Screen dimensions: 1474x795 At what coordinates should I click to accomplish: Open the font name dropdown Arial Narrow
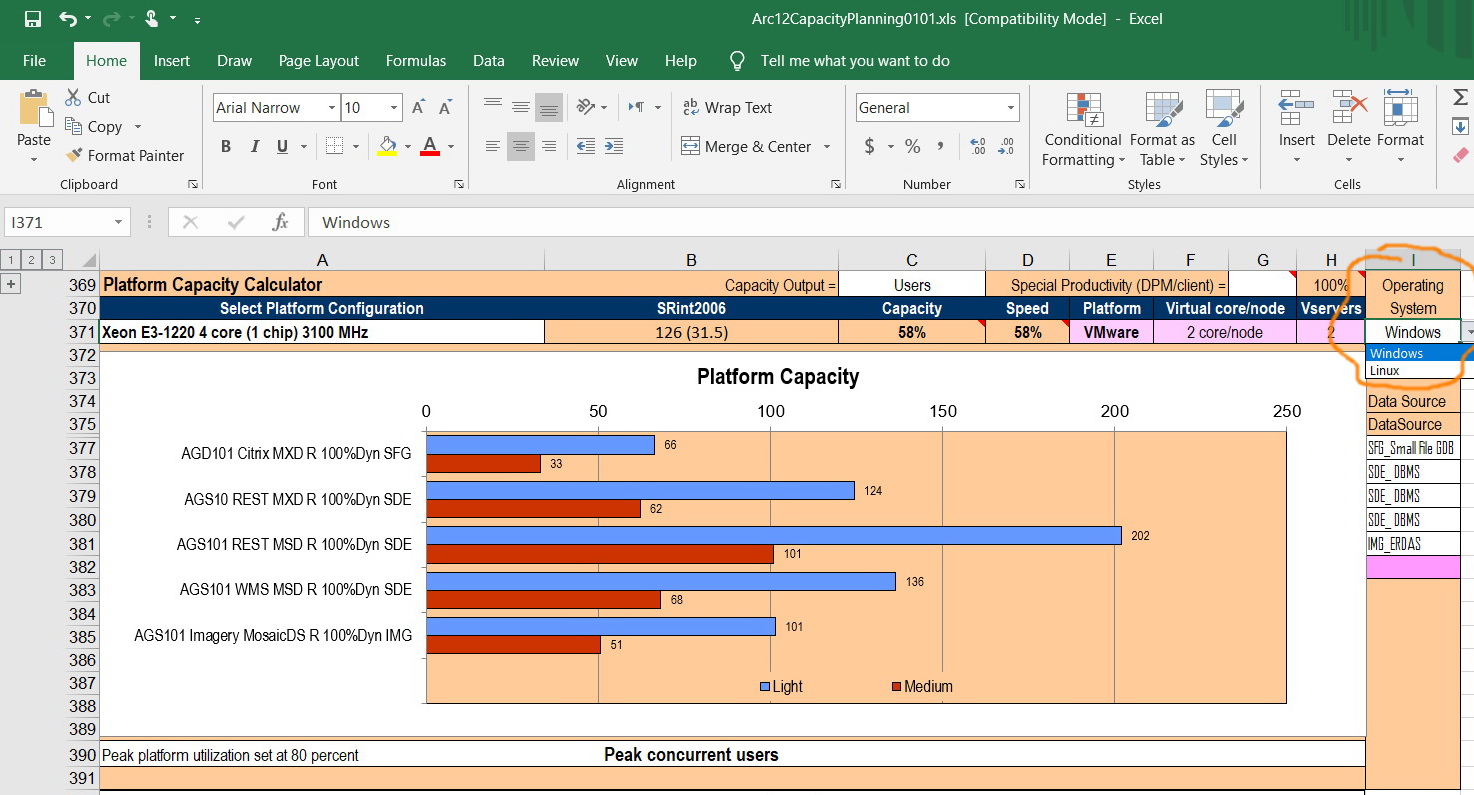pos(332,108)
